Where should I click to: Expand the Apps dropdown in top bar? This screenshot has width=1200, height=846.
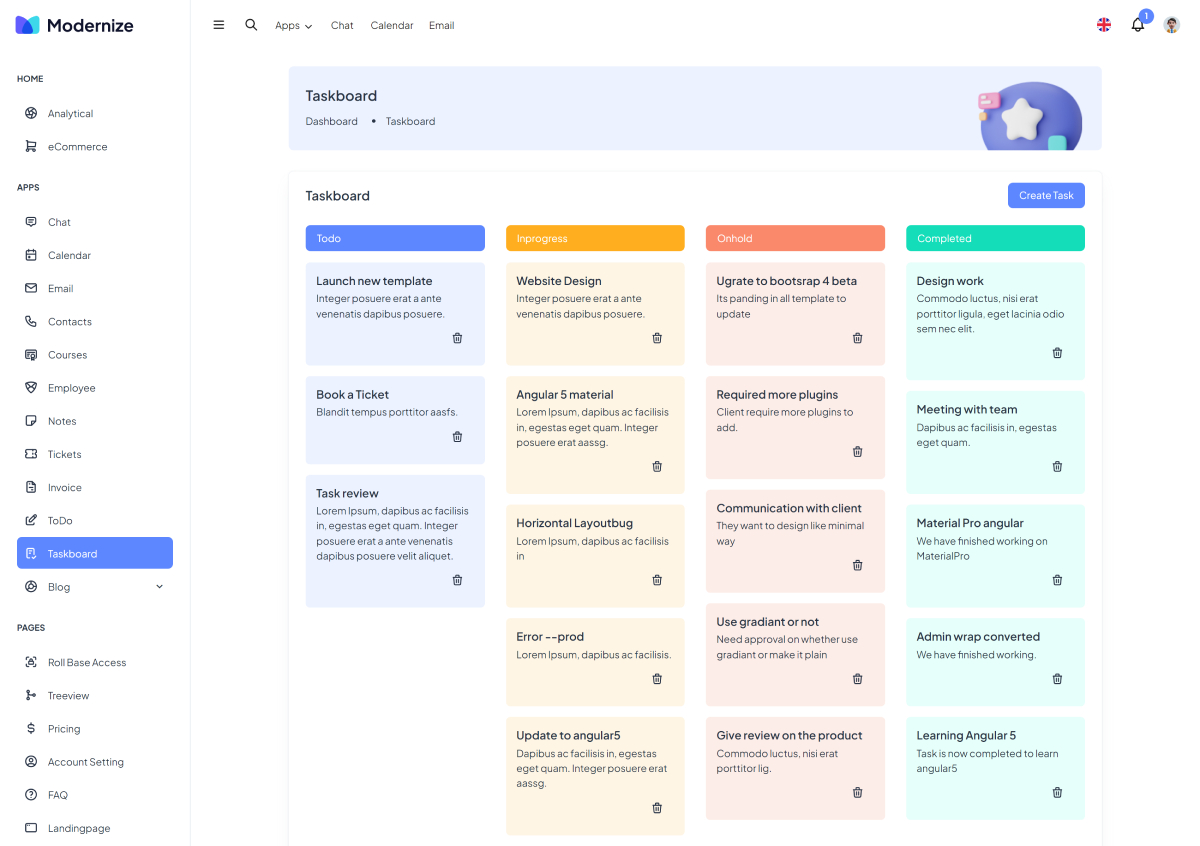click(x=293, y=26)
